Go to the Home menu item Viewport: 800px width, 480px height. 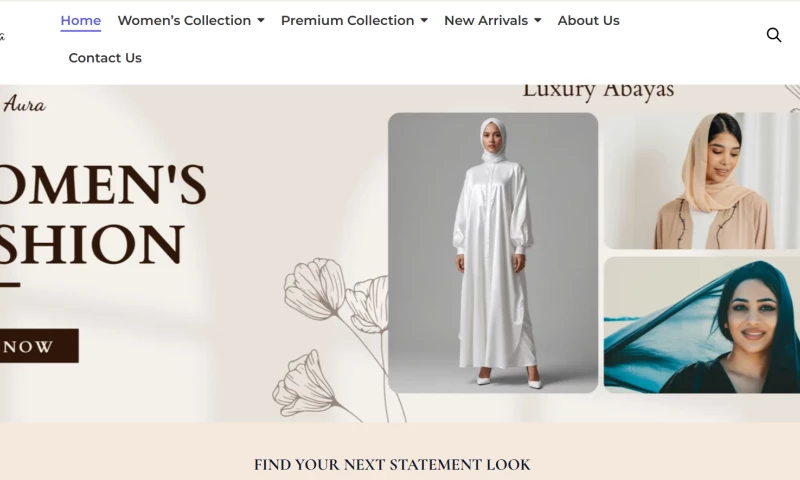tap(81, 20)
